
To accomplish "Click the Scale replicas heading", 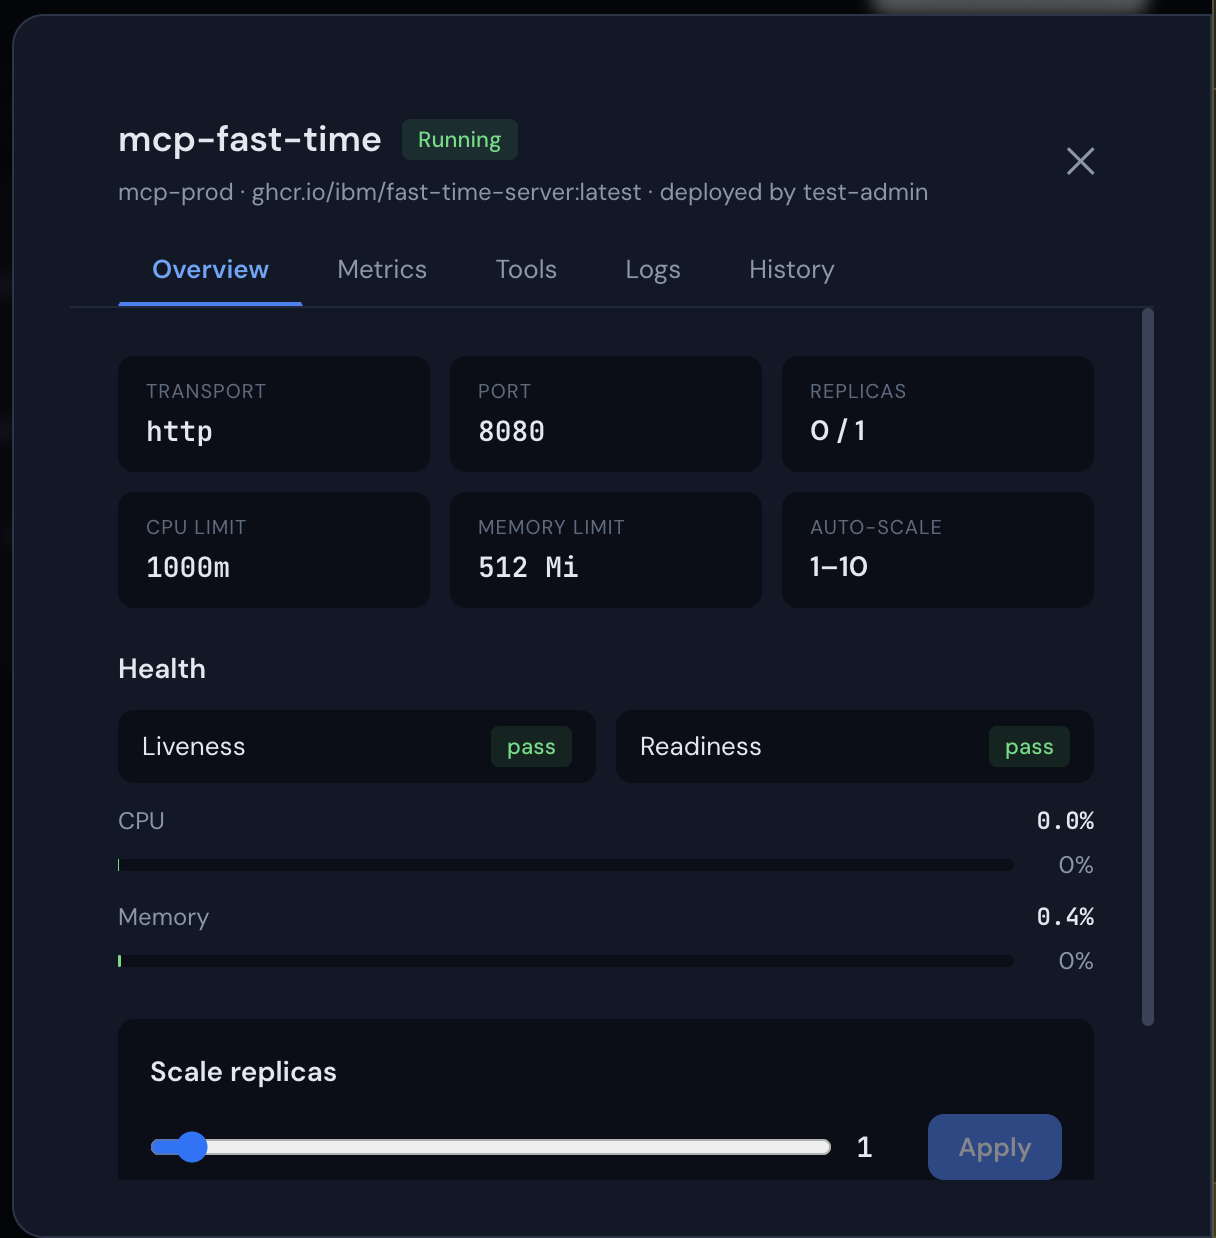I will (x=243, y=1072).
